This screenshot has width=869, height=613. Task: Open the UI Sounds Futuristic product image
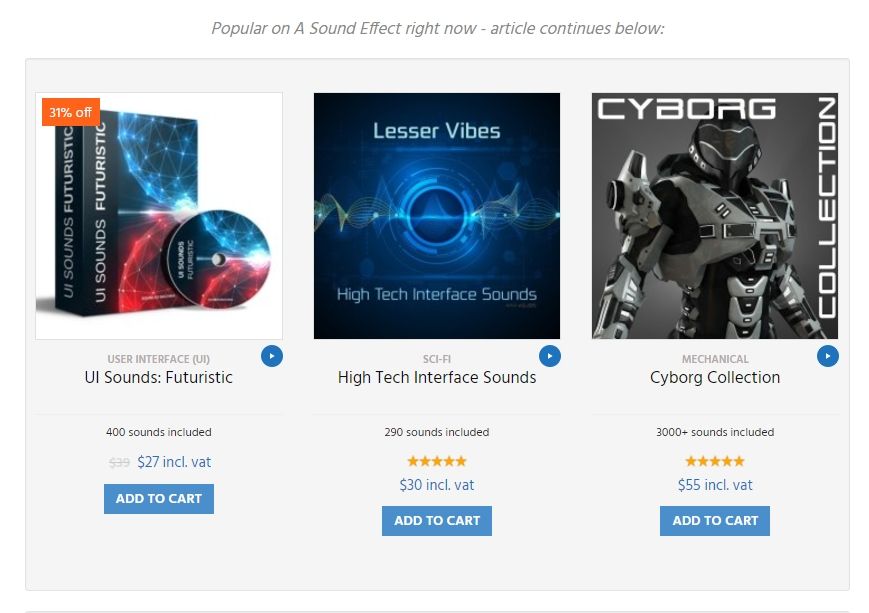(159, 216)
